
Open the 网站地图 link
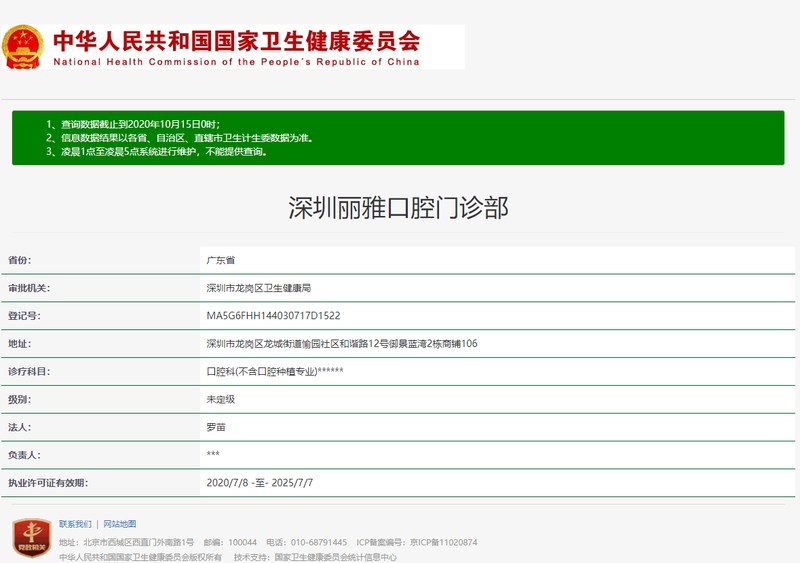[120, 524]
